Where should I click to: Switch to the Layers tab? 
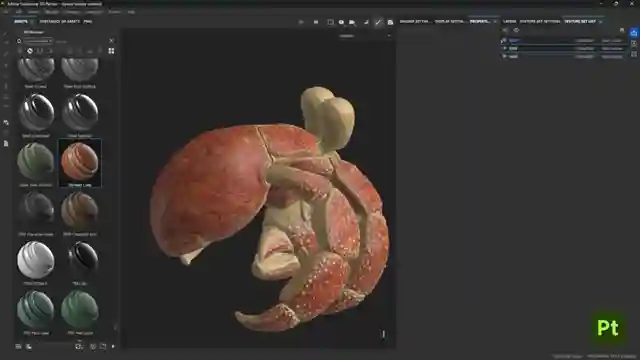click(509, 21)
